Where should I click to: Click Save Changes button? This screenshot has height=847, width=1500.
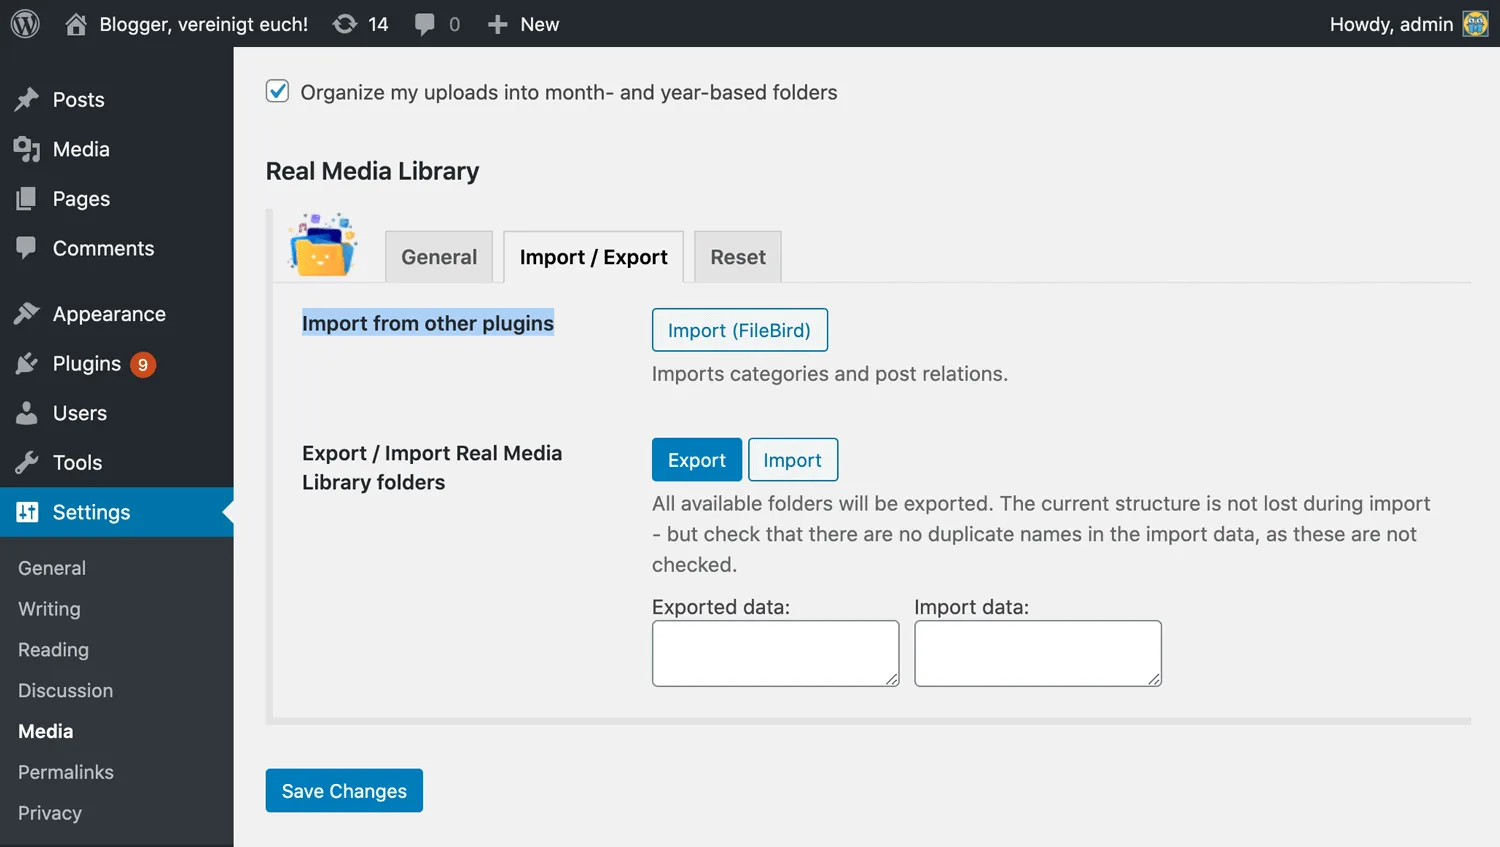click(344, 791)
